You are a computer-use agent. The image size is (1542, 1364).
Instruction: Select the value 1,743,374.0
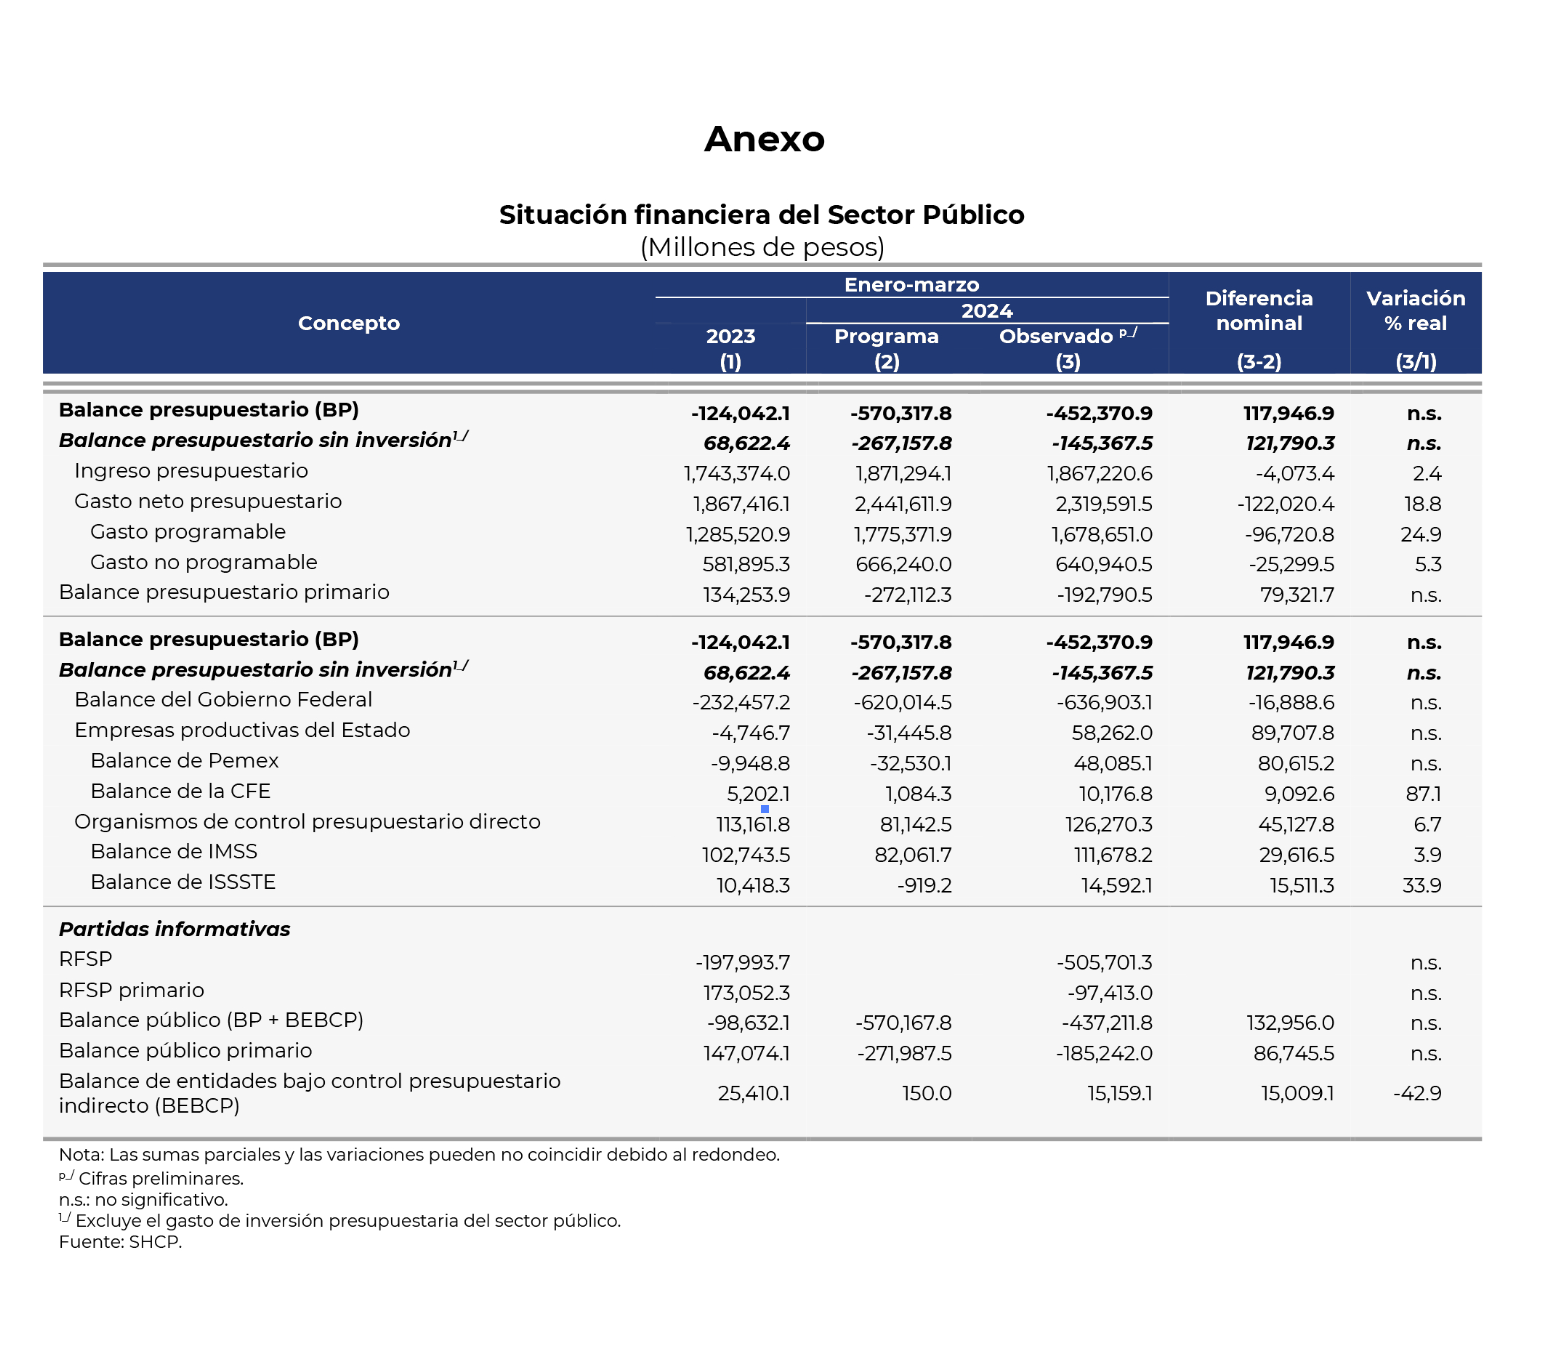737,474
